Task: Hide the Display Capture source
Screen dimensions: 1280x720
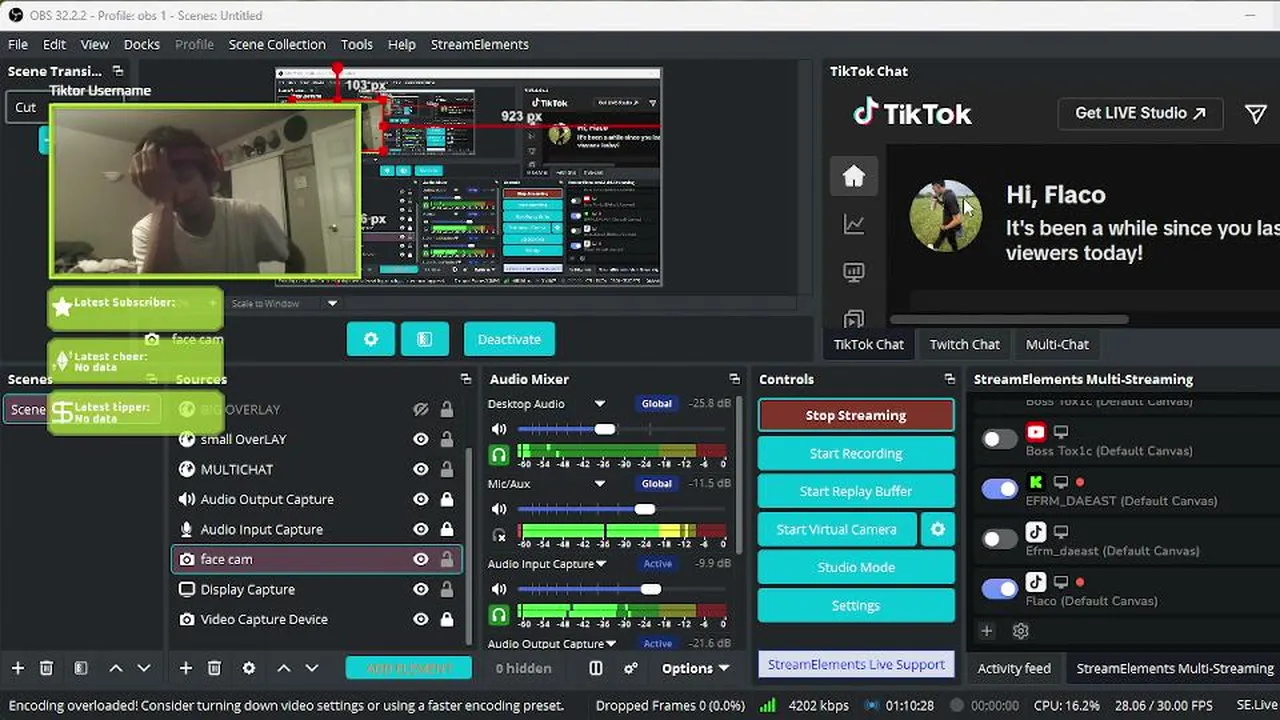Action: (x=421, y=589)
